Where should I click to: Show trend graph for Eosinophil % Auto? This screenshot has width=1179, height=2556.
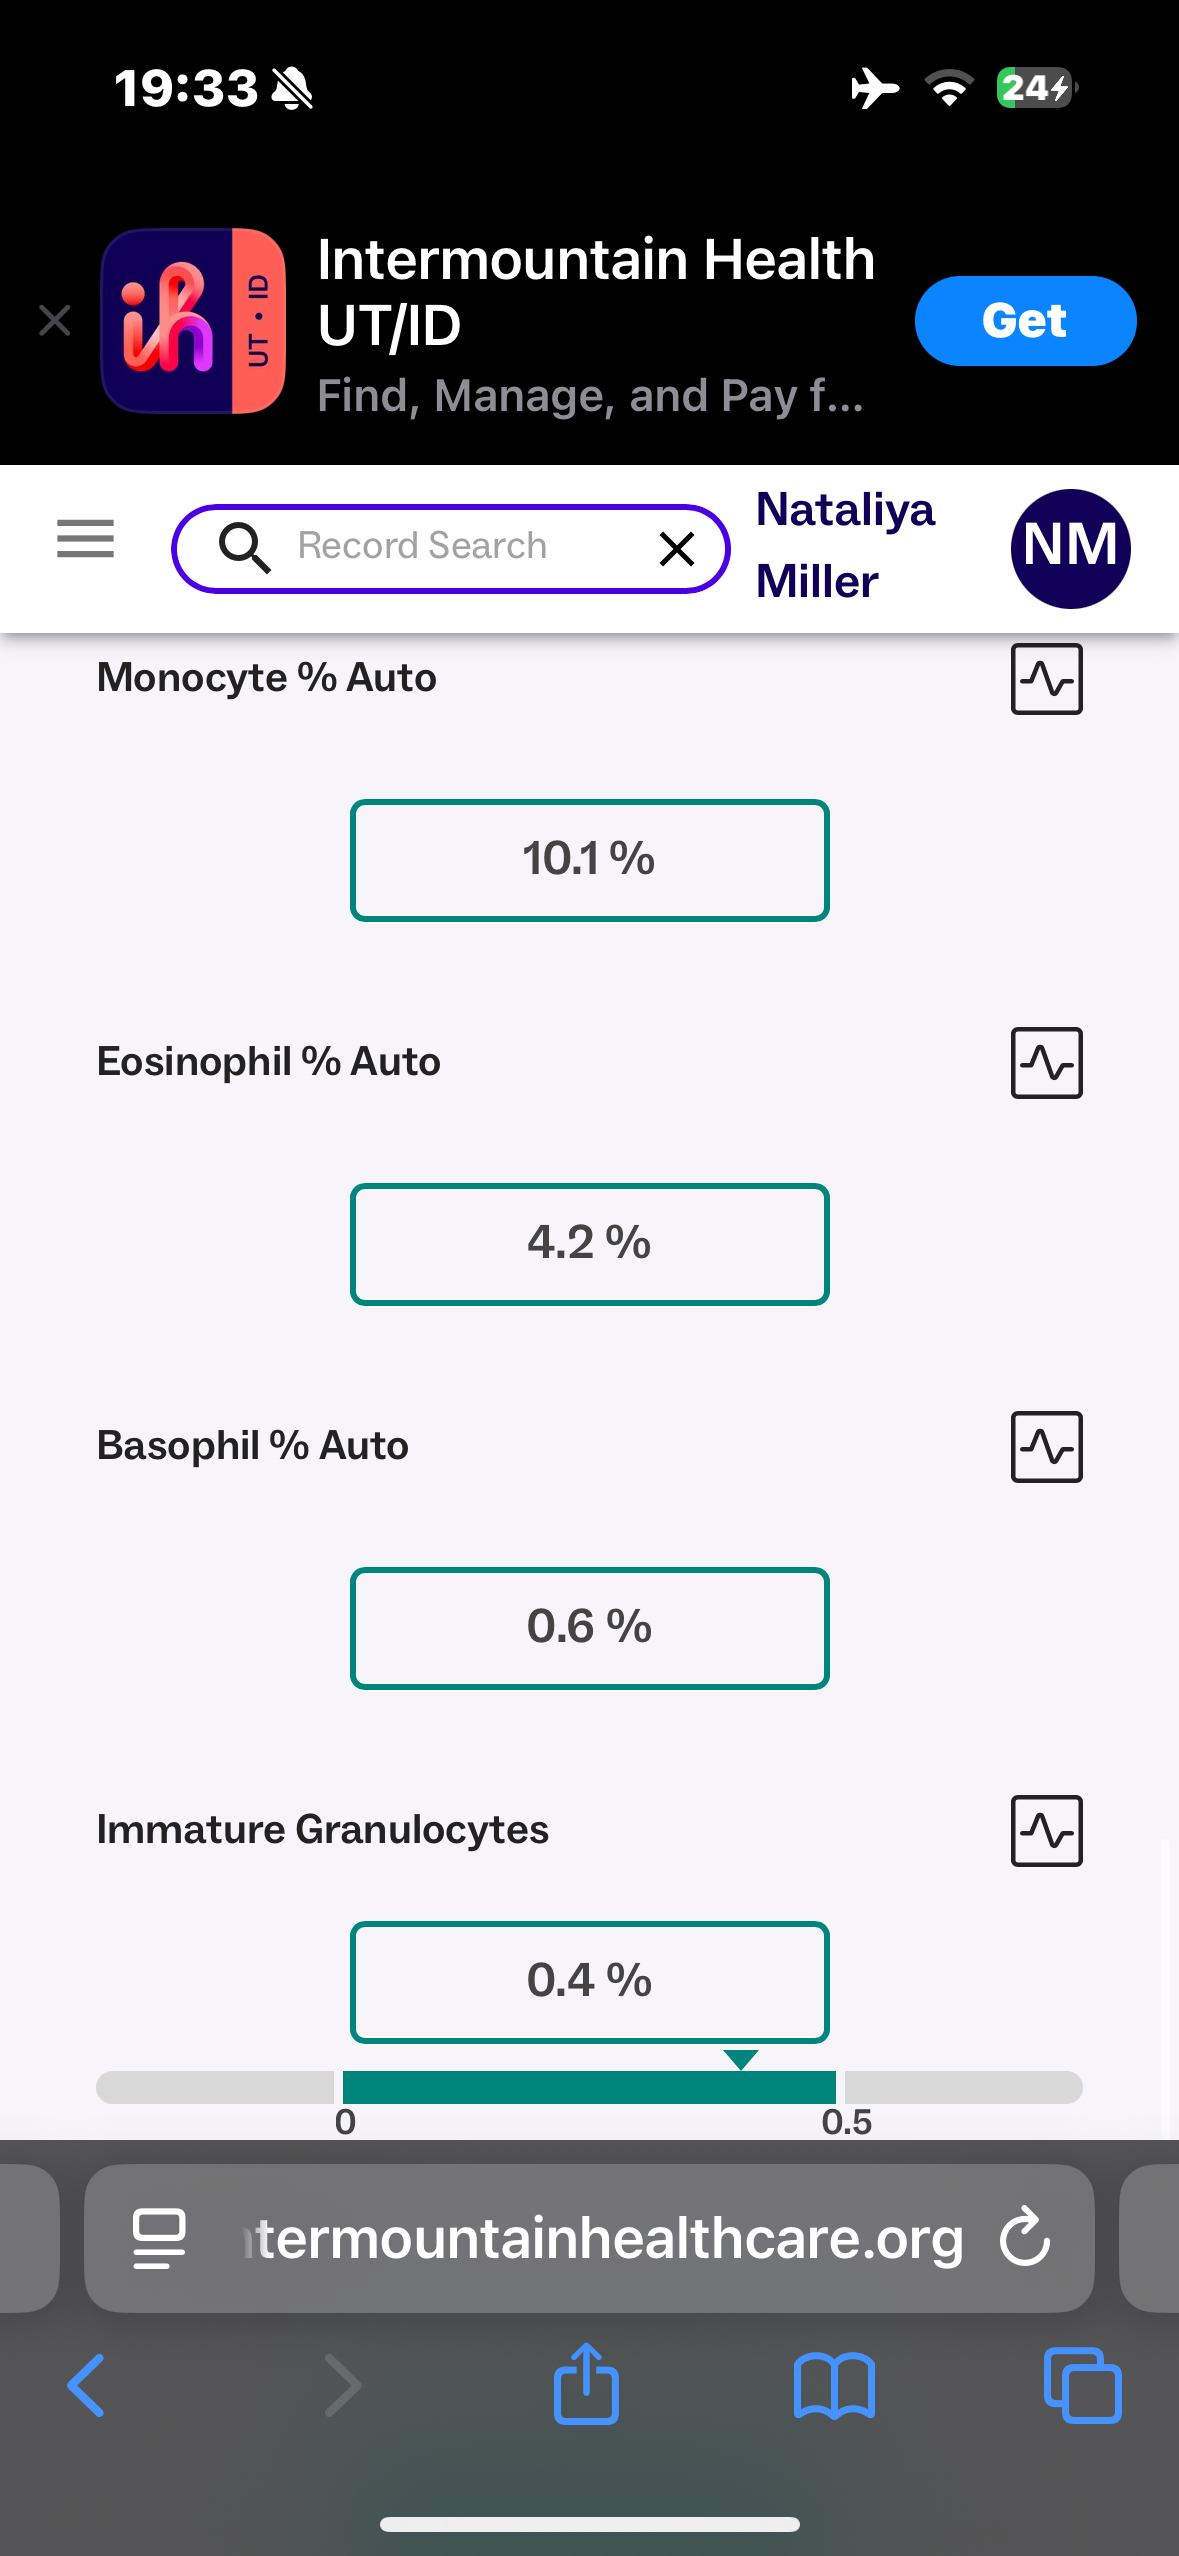(x=1046, y=1063)
